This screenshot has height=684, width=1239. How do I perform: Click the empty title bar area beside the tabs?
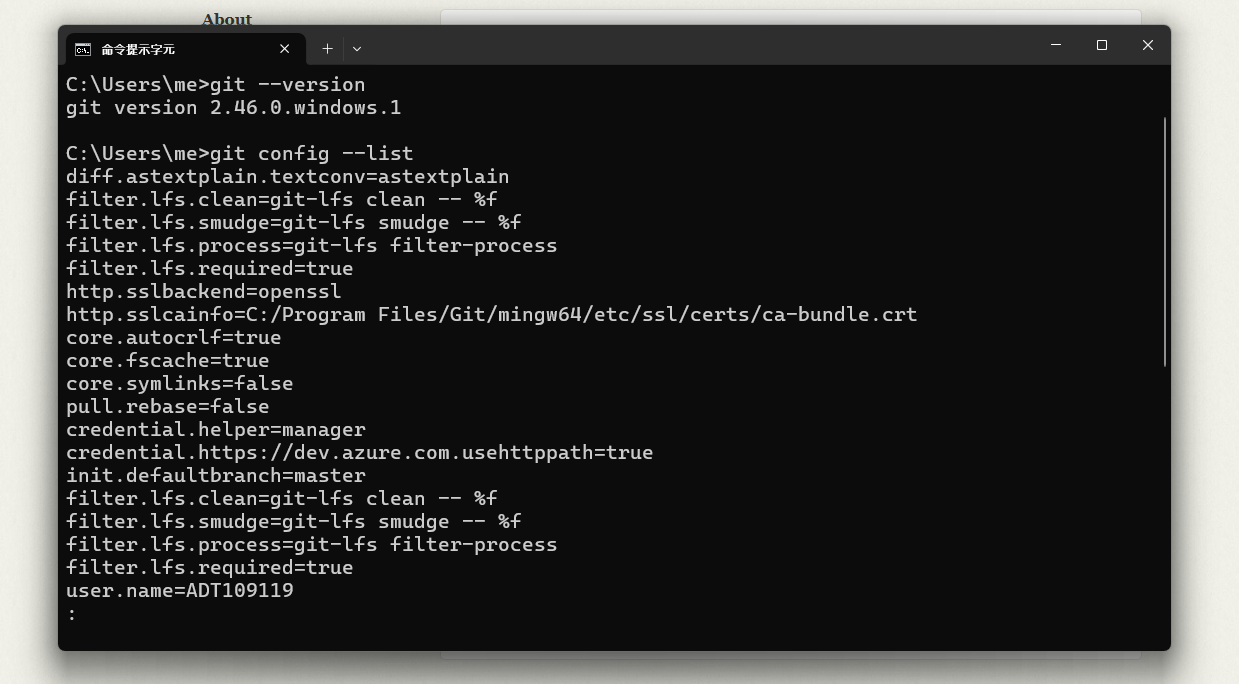[x=700, y=46]
